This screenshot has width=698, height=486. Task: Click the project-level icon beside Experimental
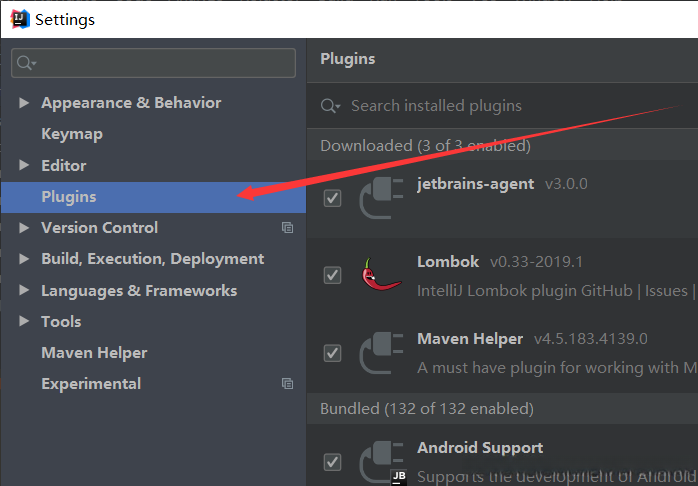point(288,384)
